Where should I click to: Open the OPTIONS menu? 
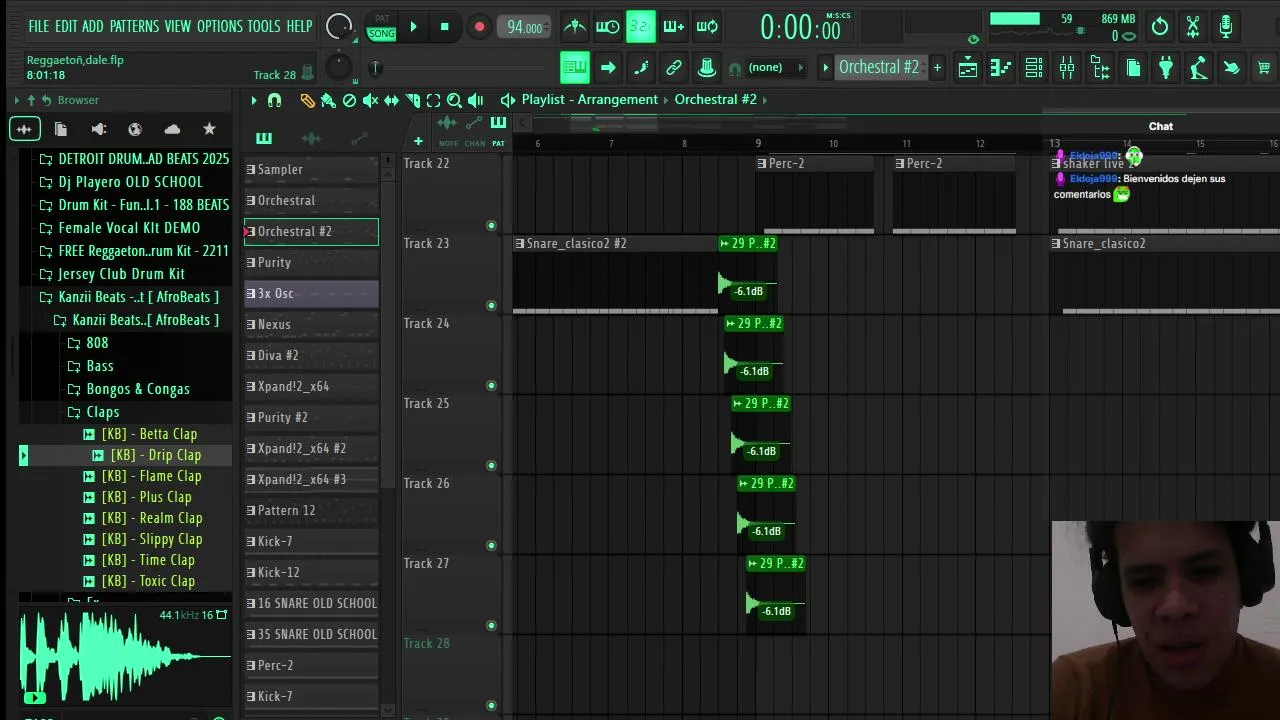click(x=220, y=27)
